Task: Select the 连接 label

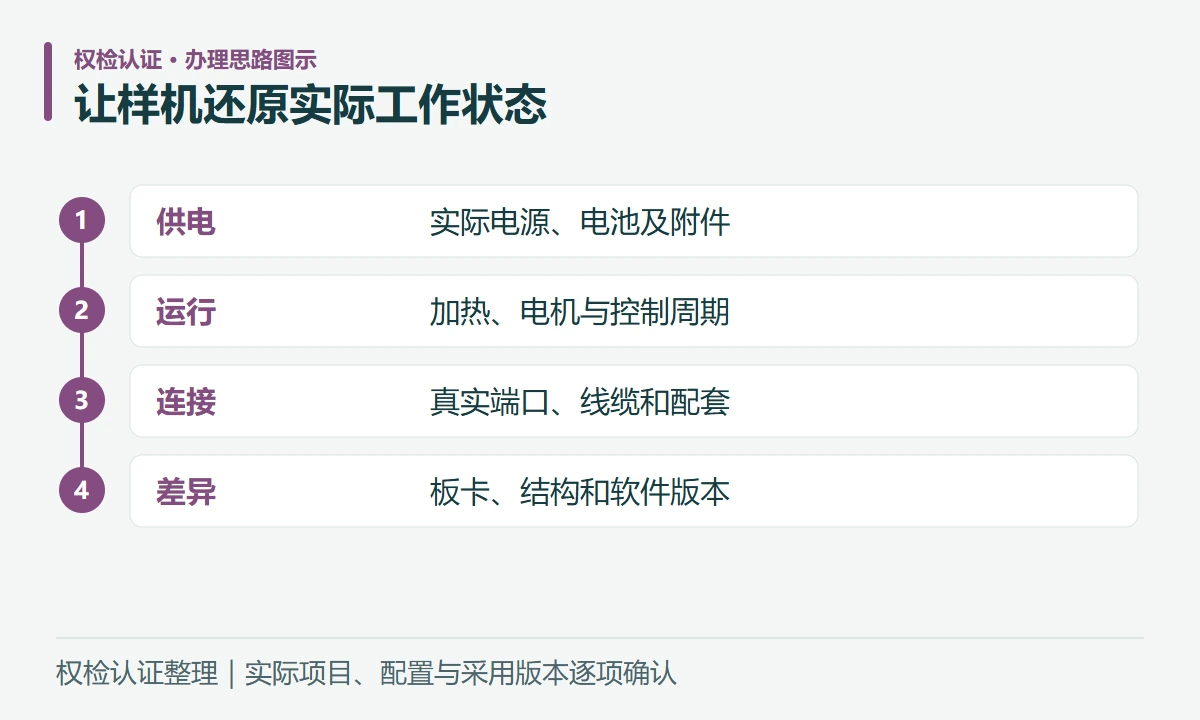Action: [x=186, y=401]
